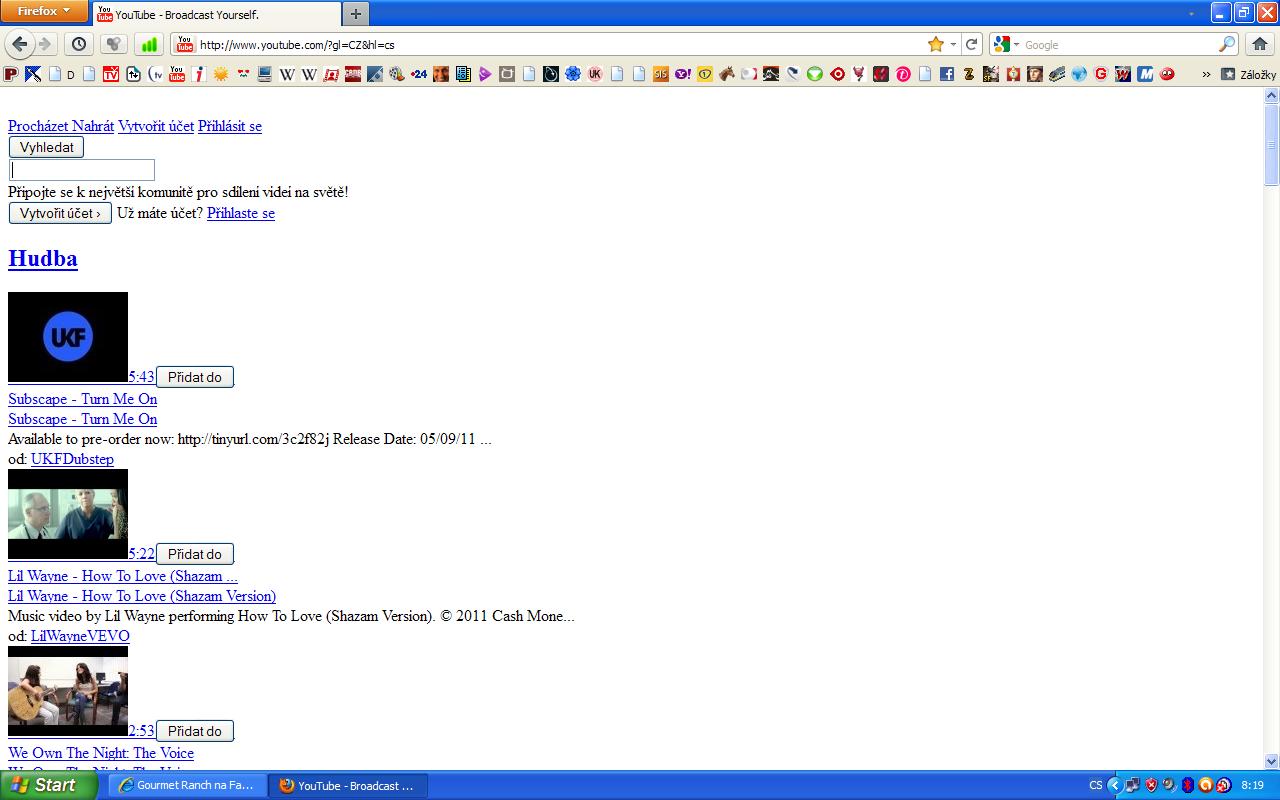Switch to Gourmet Ranch taskbar window
The height and width of the screenshot is (800, 1280).
point(187,785)
